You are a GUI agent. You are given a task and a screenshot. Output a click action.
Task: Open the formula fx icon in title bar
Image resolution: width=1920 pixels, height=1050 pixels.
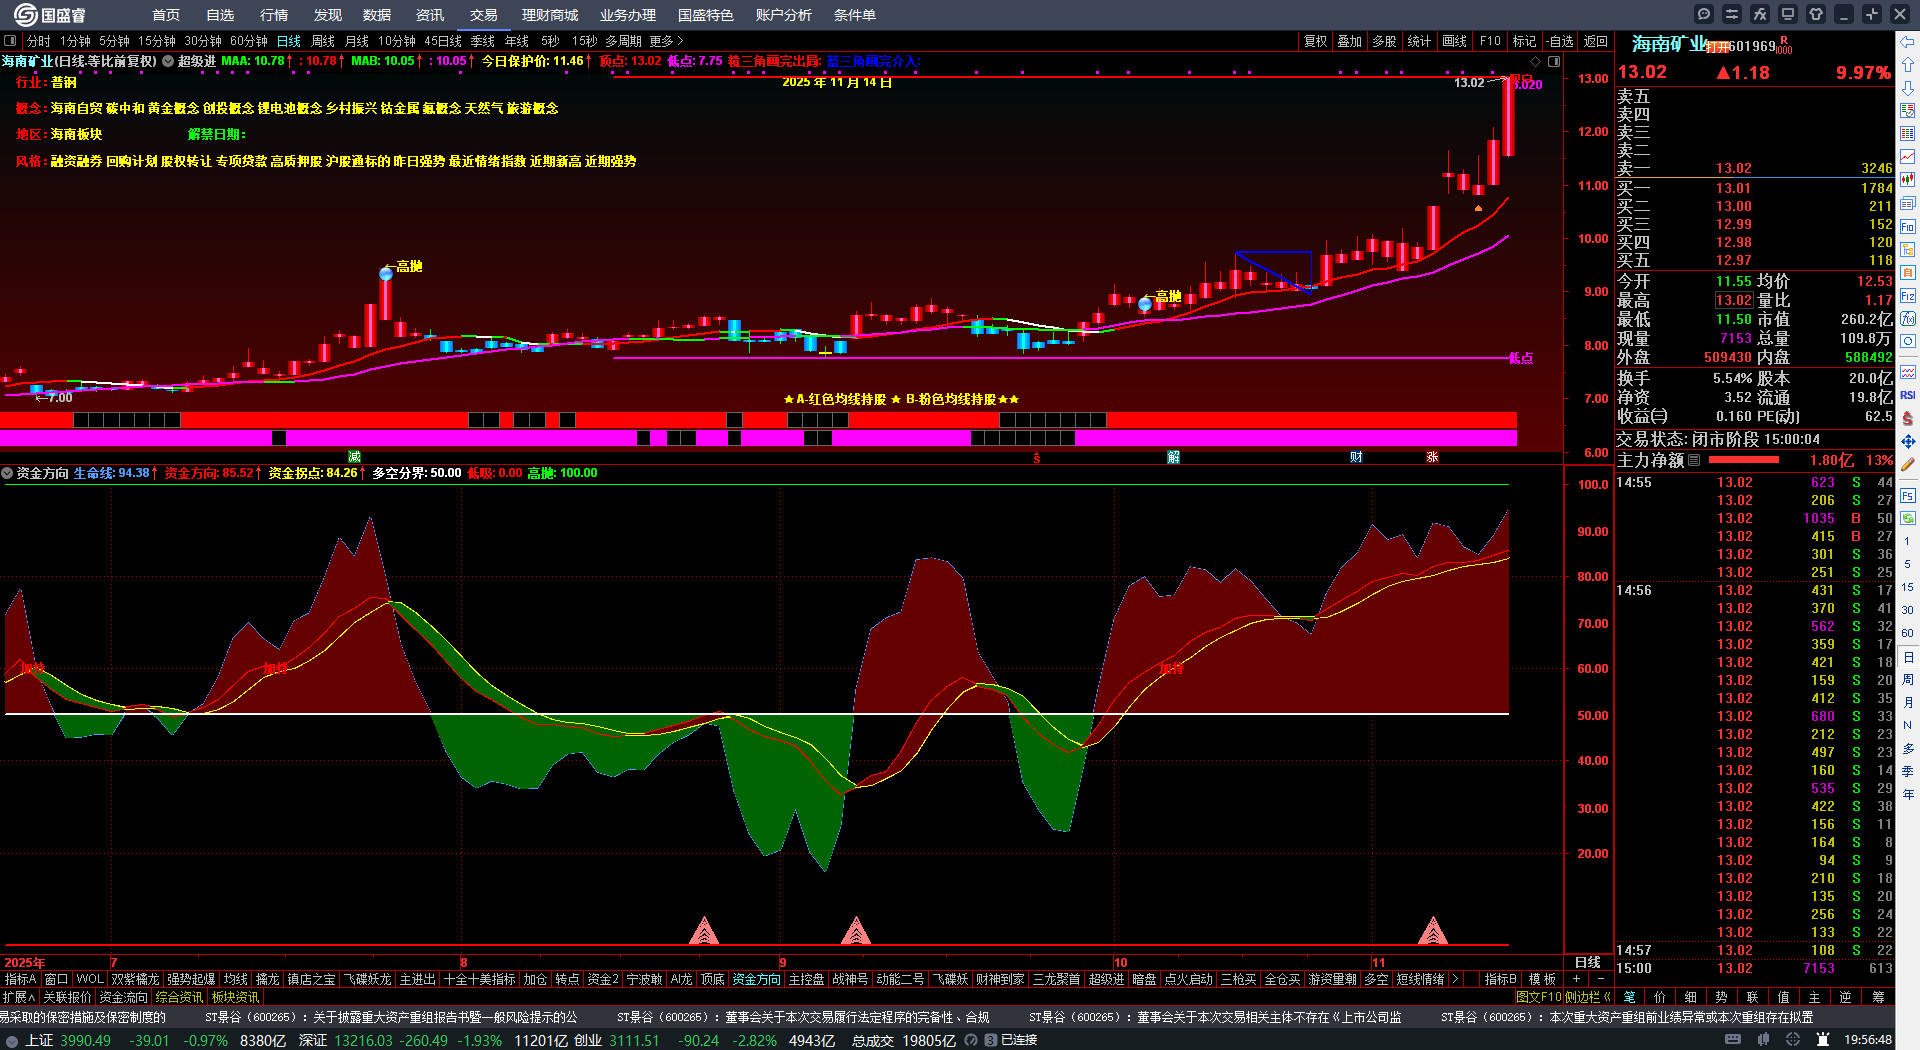coord(1760,14)
